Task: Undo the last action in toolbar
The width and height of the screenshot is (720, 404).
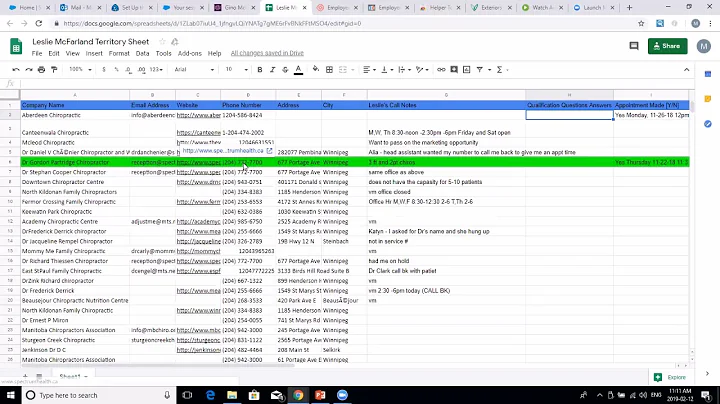Action: [16, 70]
